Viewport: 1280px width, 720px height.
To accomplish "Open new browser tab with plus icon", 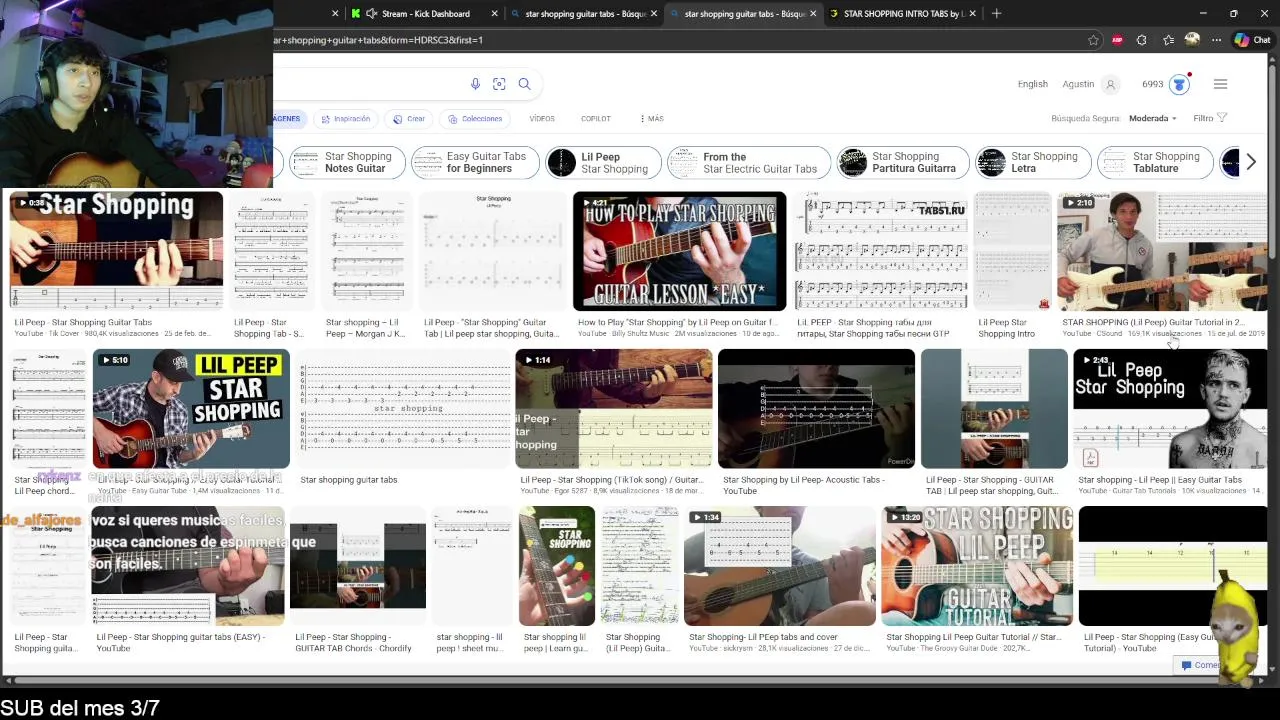I will [997, 13].
